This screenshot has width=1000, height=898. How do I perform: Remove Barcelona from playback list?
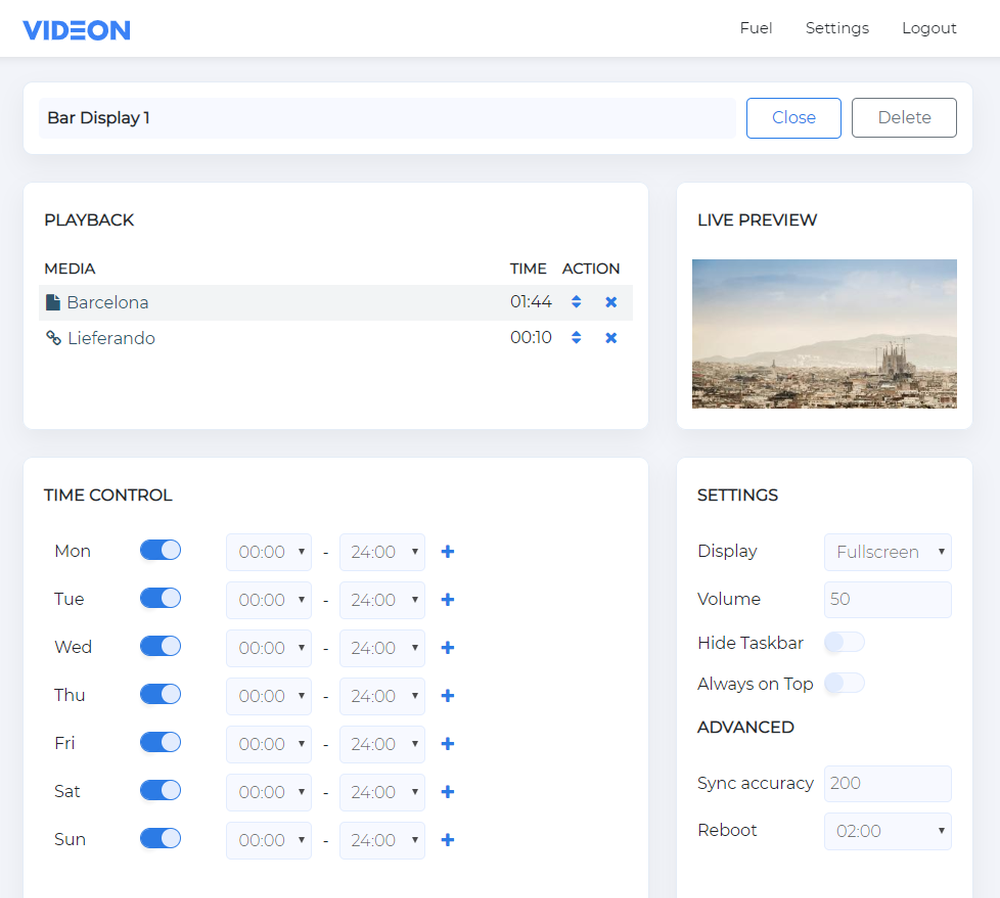point(611,302)
